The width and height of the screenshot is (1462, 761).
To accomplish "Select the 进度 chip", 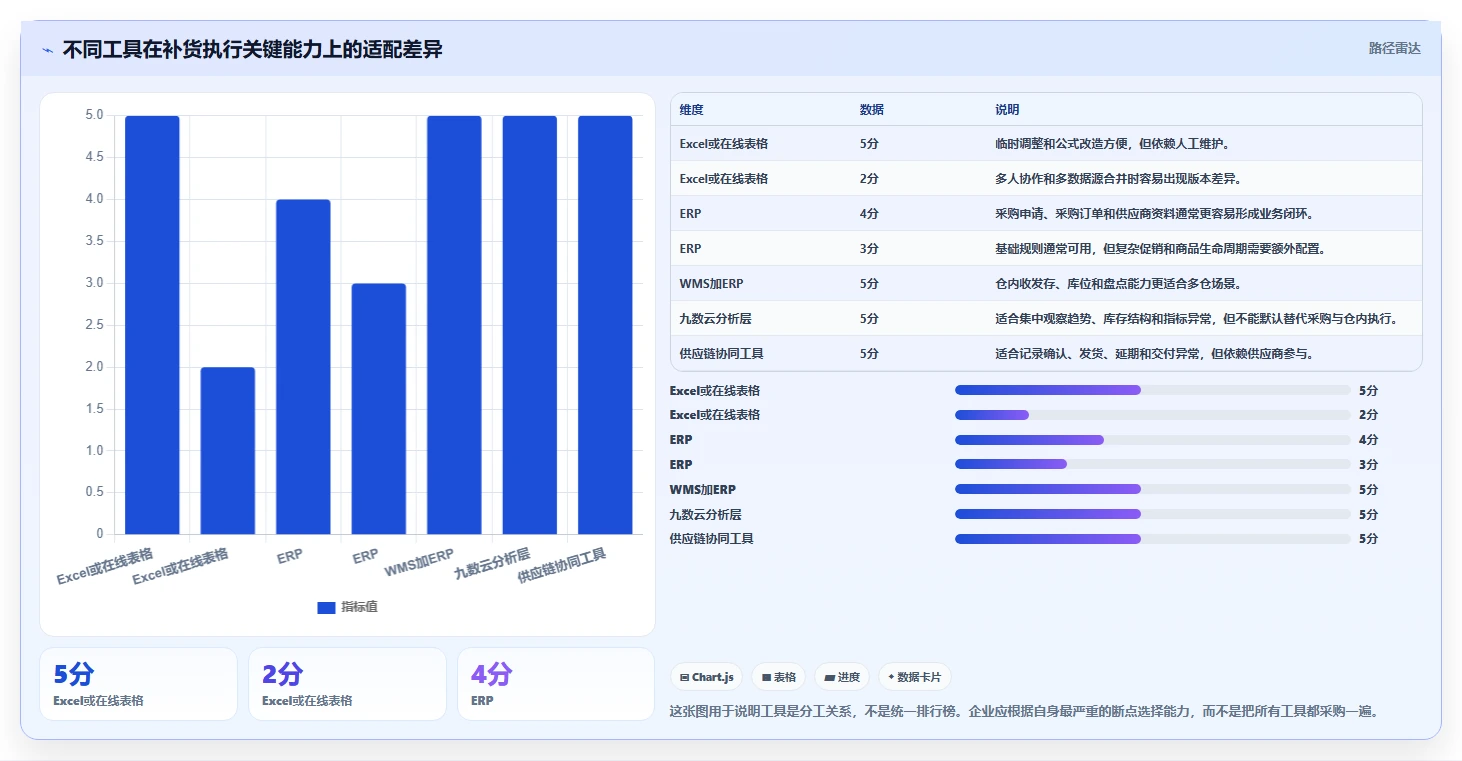I will 842,677.
